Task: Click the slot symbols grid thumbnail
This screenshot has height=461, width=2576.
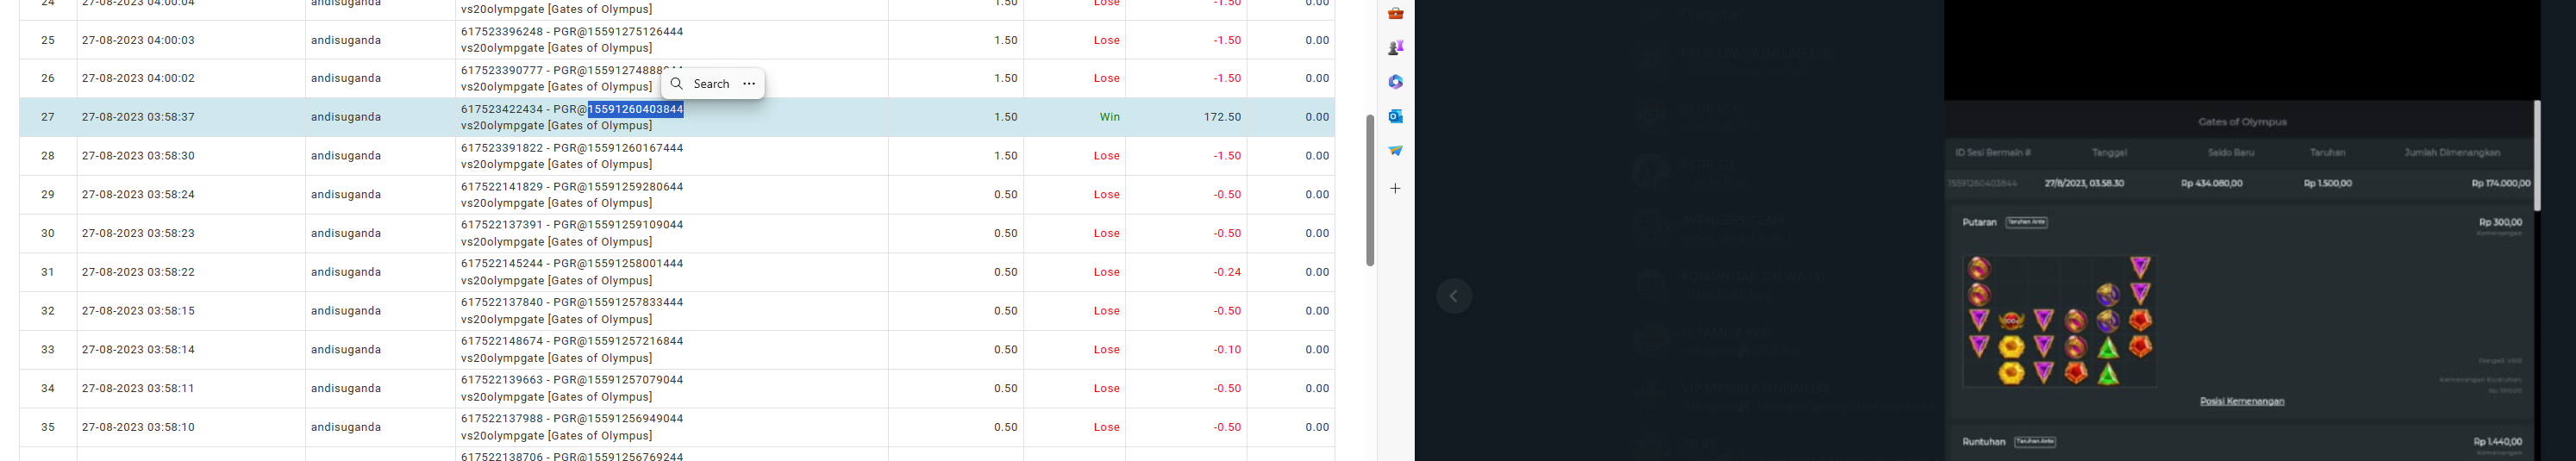Action: pos(2060,321)
